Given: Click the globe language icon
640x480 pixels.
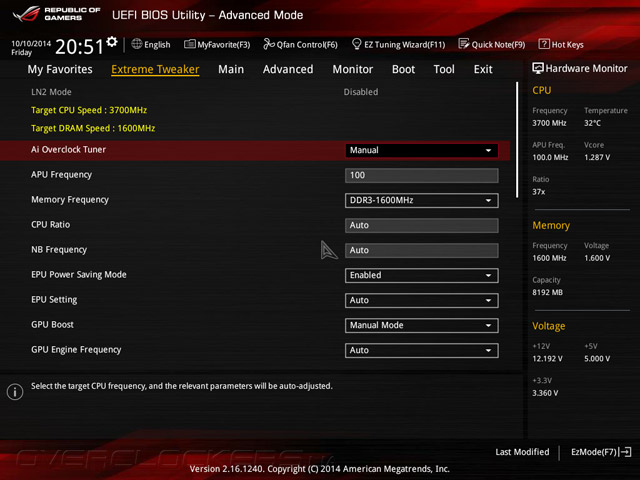Looking at the screenshot, I should point(137,44).
